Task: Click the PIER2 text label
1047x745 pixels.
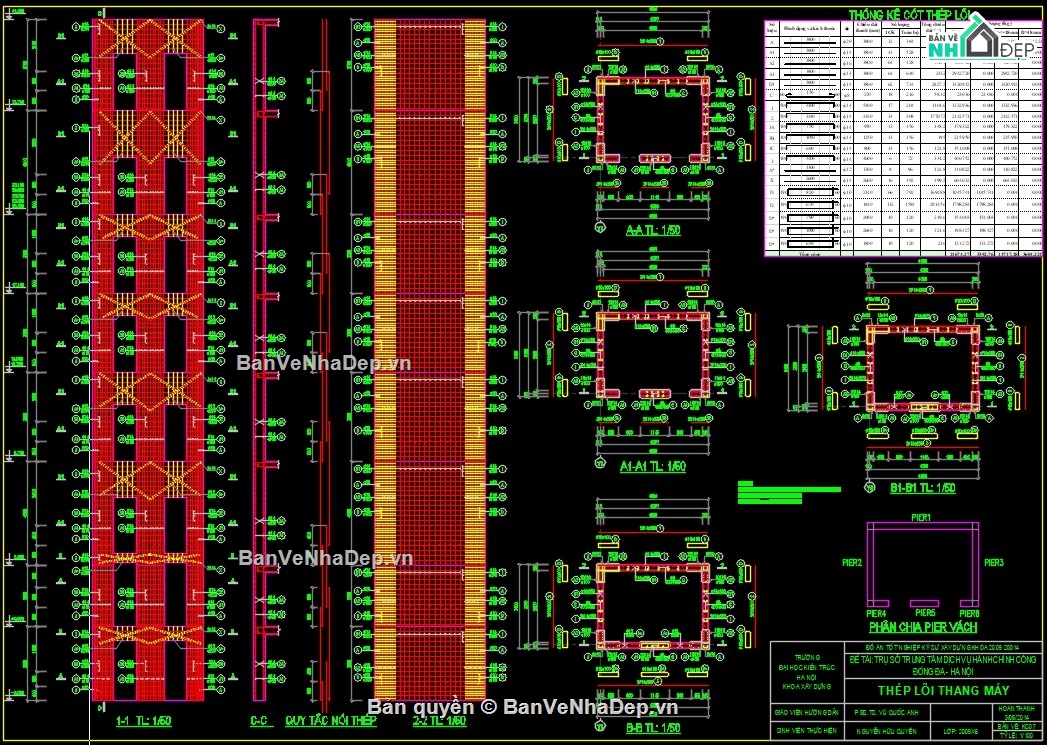Action: click(851, 563)
